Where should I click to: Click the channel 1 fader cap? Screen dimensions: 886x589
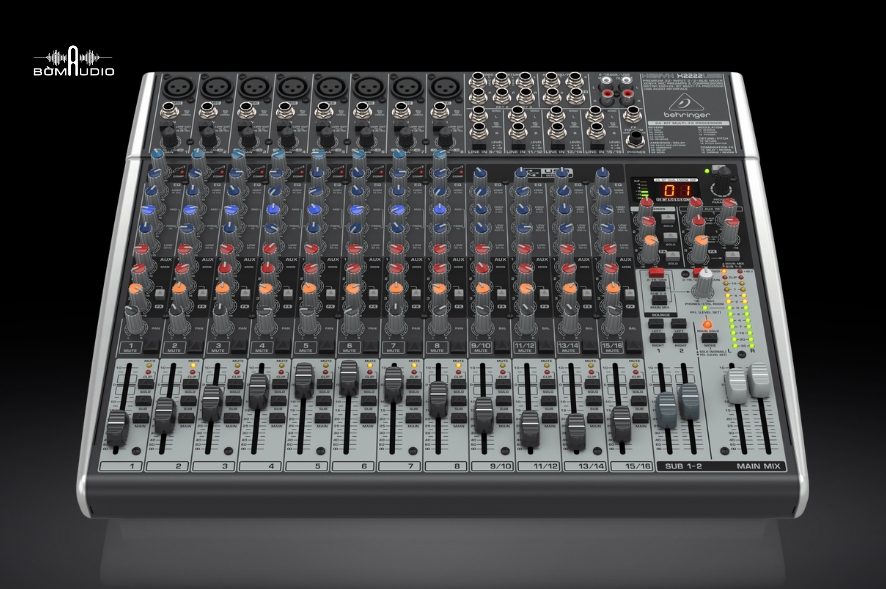point(117,428)
